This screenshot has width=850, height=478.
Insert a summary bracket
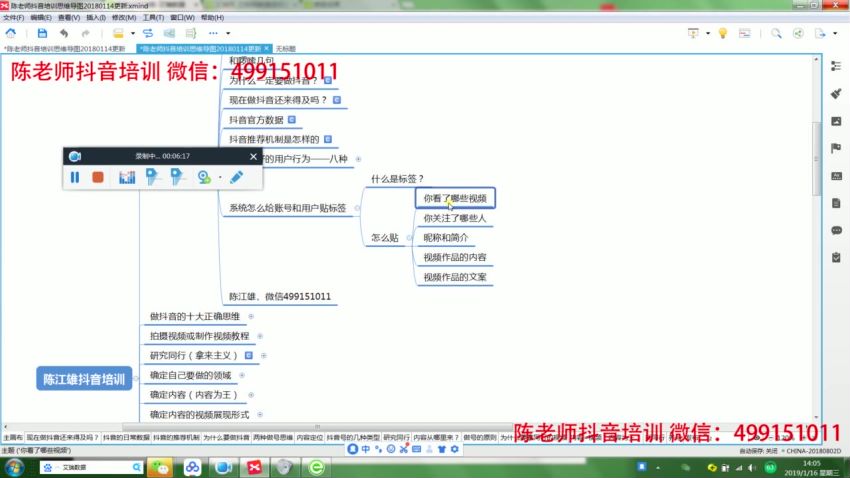click(191, 33)
